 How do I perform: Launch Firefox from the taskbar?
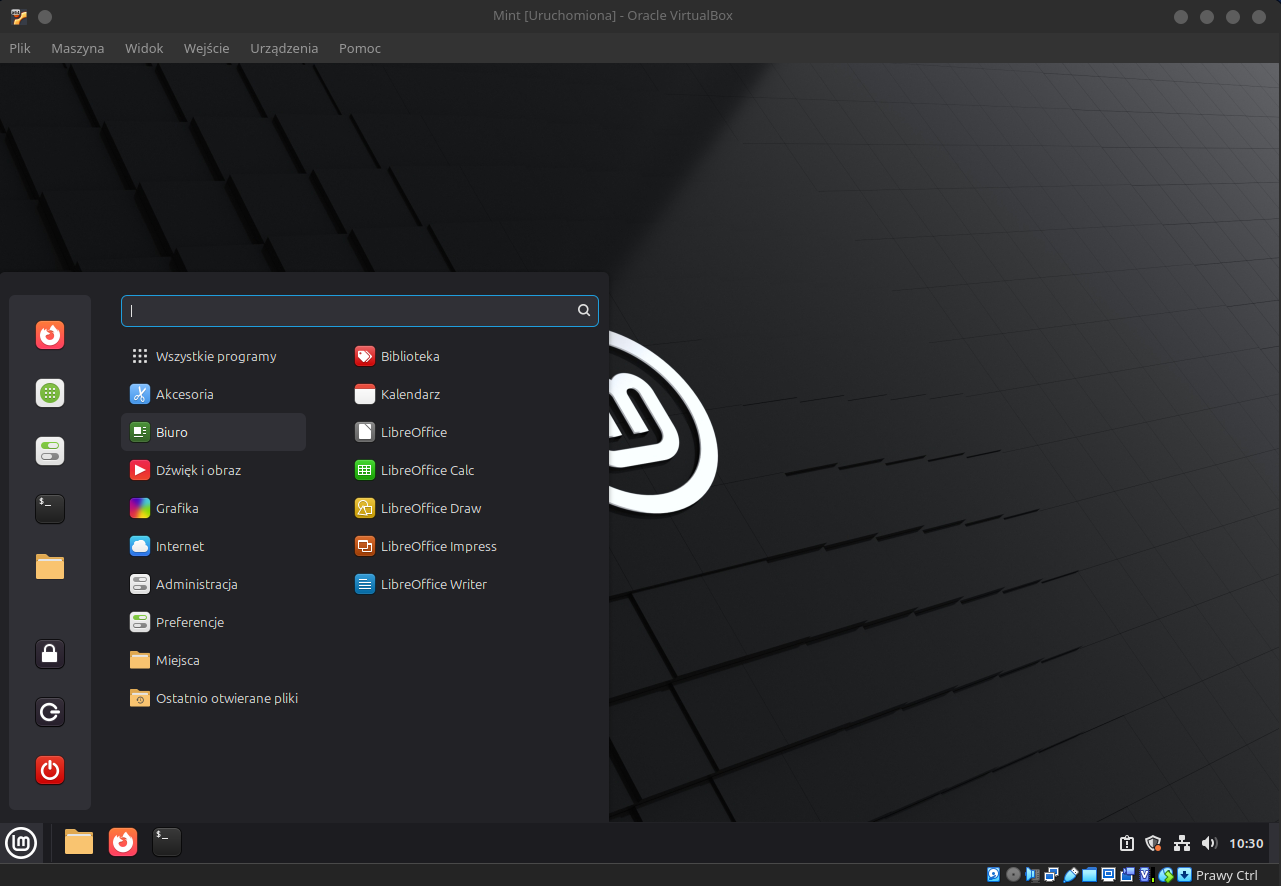click(123, 842)
